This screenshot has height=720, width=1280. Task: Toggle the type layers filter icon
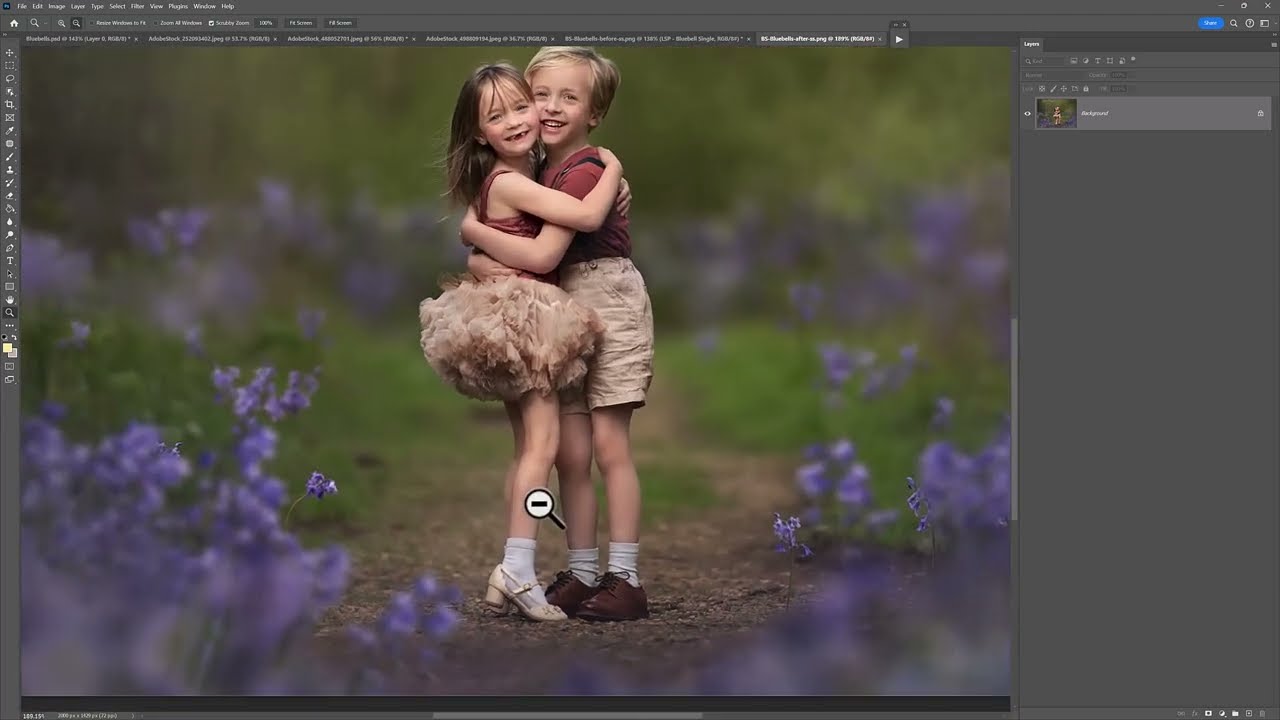(x=1097, y=61)
